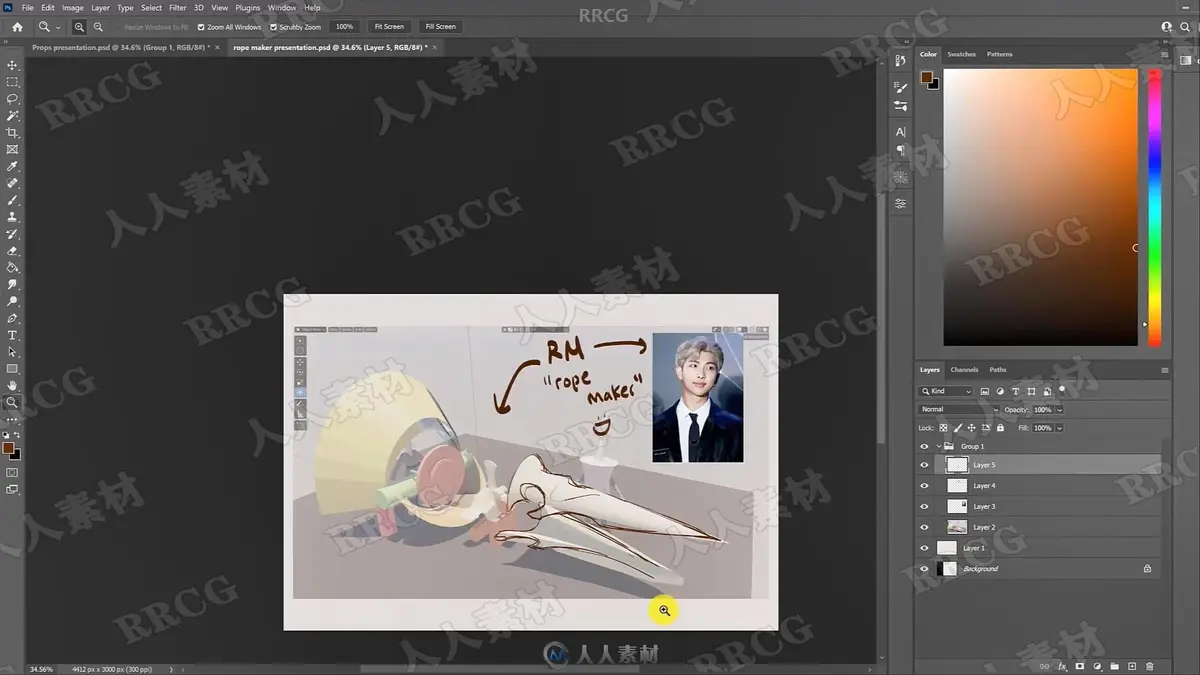The image size is (1200, 675).
Task: Select the Crop tool
Action: tap(13, 133)
